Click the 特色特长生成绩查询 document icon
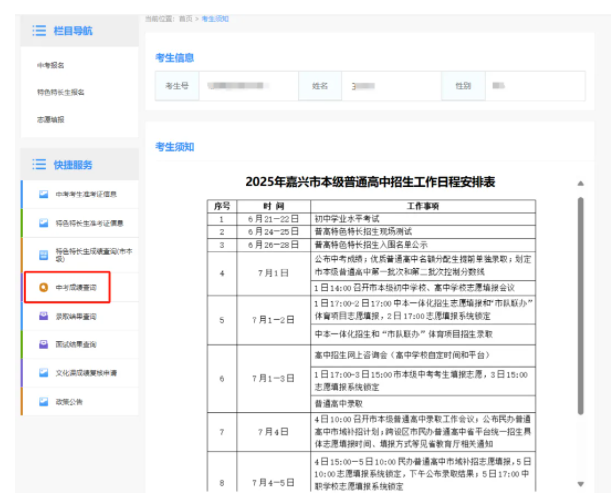Viewport: 611px width, 504px height. (x=43, y=255)
